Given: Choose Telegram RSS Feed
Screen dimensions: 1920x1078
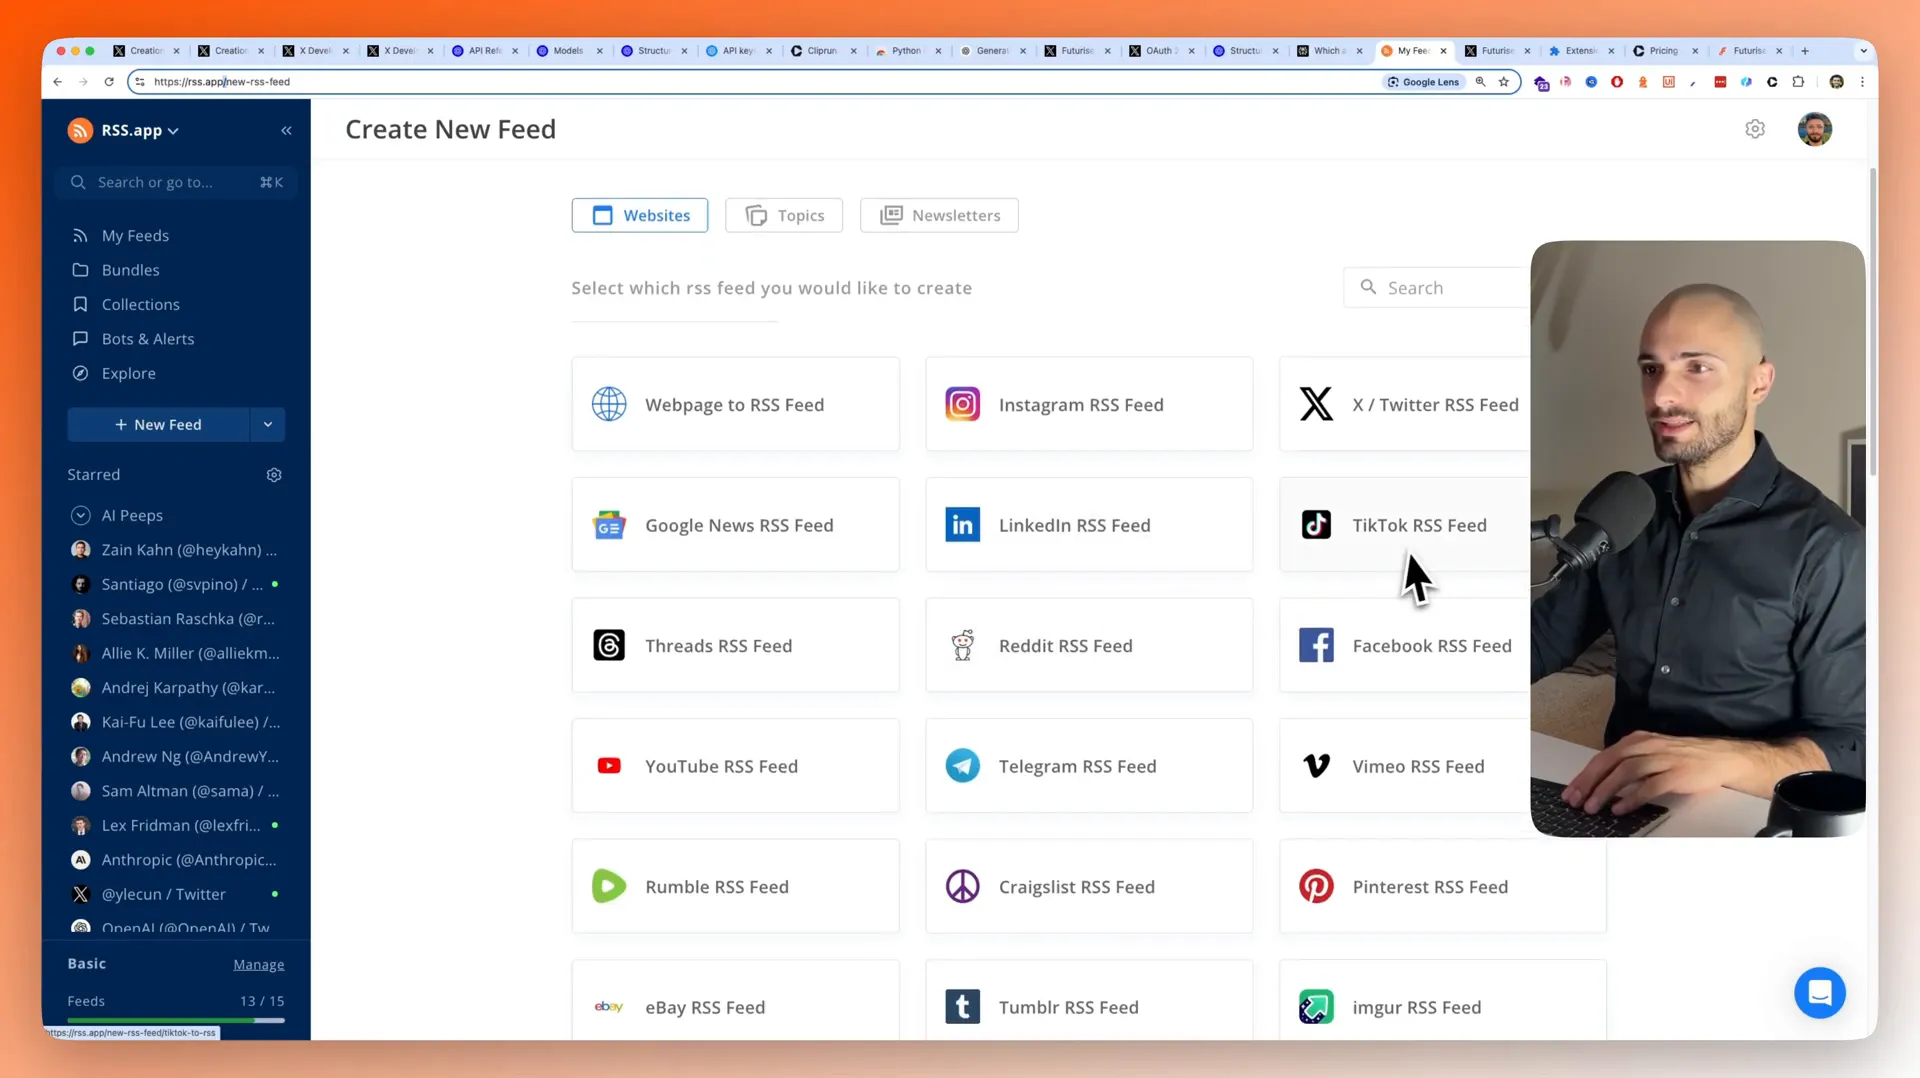Looking at the screenshot, I should pyautogui.click(x=1089, y=766).
